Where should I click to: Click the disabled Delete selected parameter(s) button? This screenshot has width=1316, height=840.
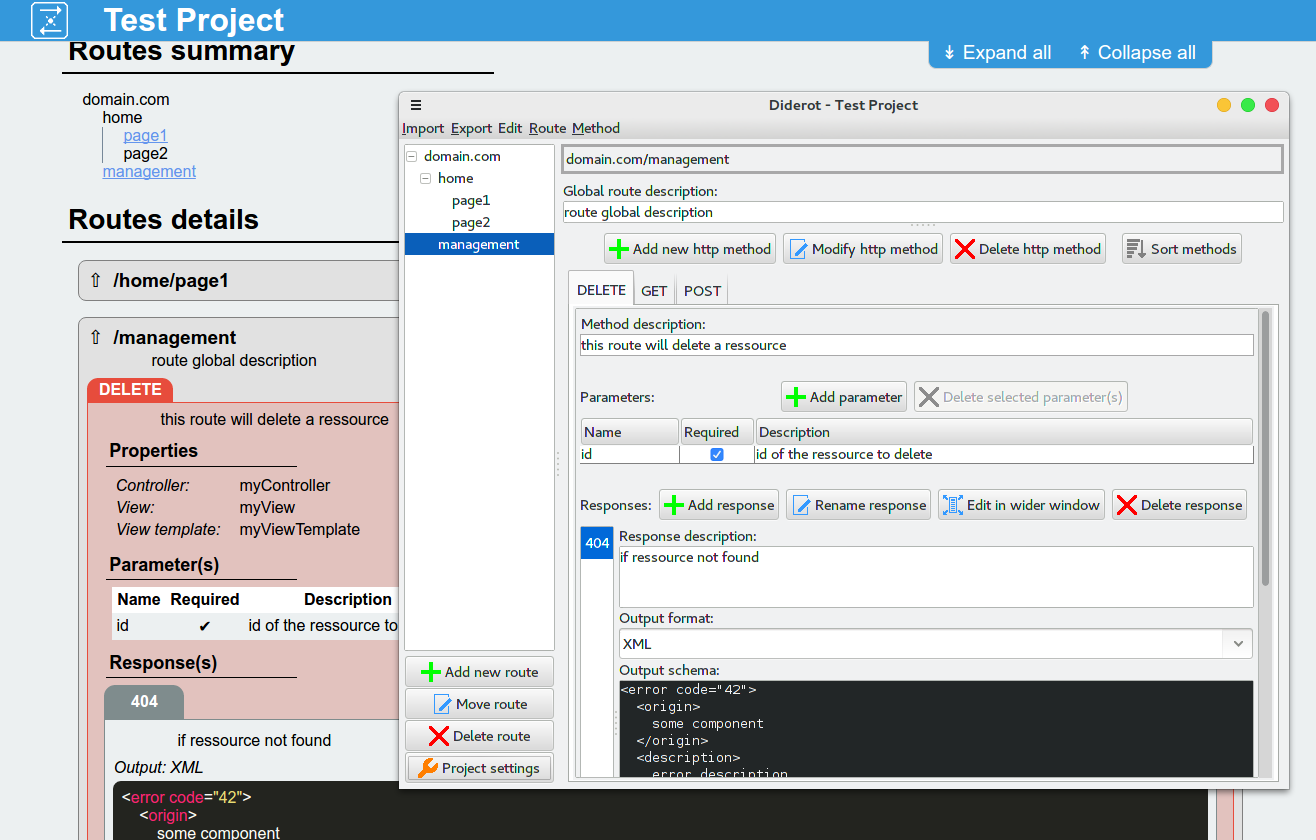(x=1021, y=397)
